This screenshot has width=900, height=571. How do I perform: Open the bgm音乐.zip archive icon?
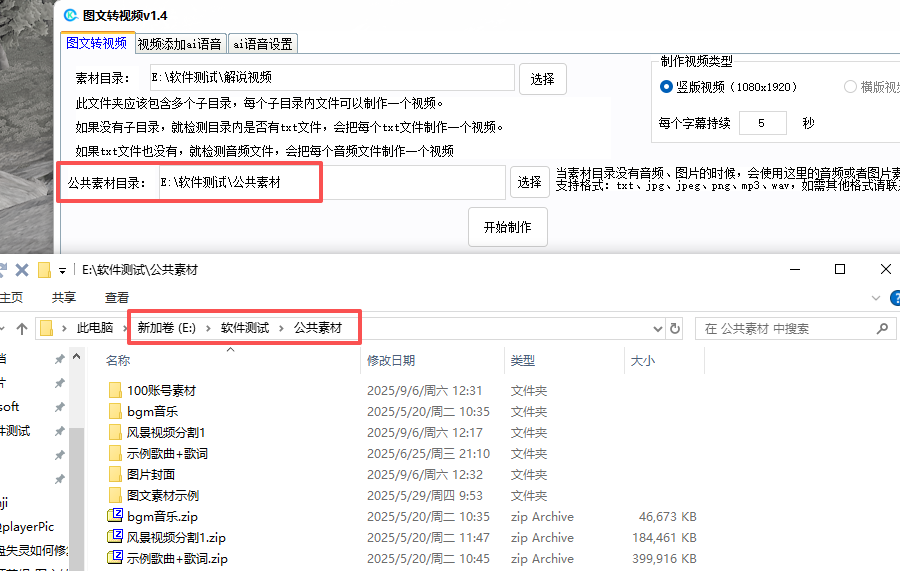[x=115, y=517]
